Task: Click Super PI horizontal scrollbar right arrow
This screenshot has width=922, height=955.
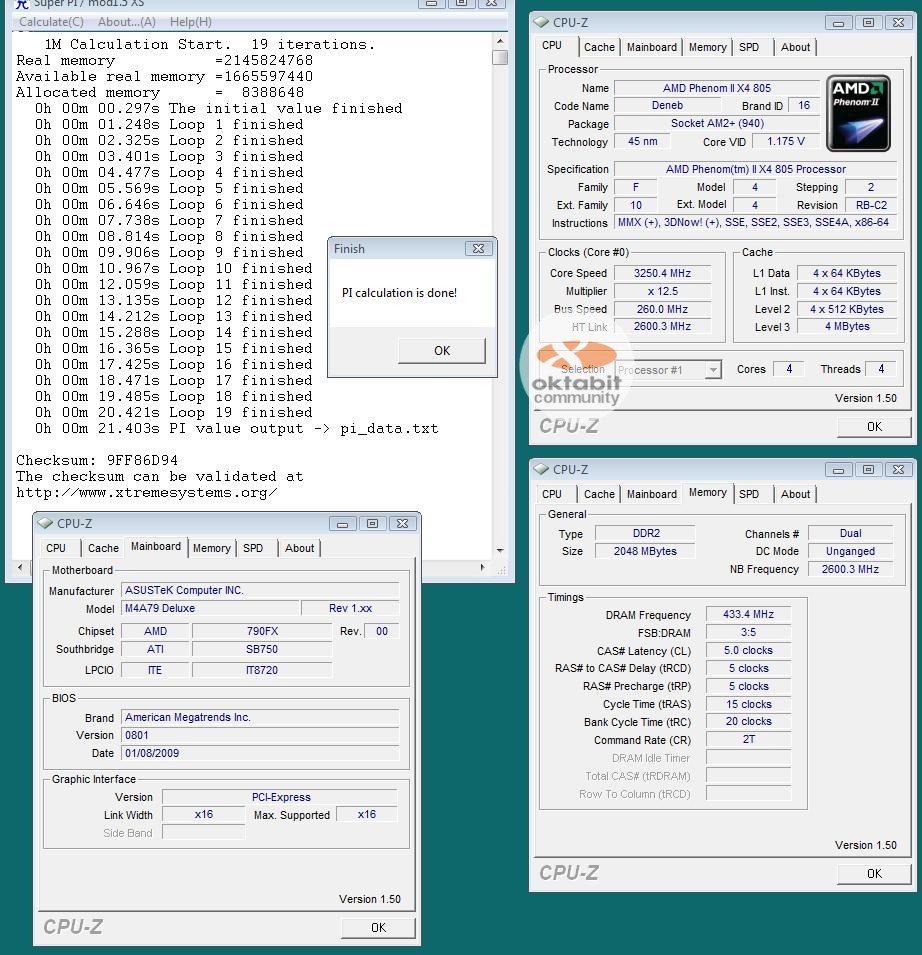Action: [x=483, y=567]
